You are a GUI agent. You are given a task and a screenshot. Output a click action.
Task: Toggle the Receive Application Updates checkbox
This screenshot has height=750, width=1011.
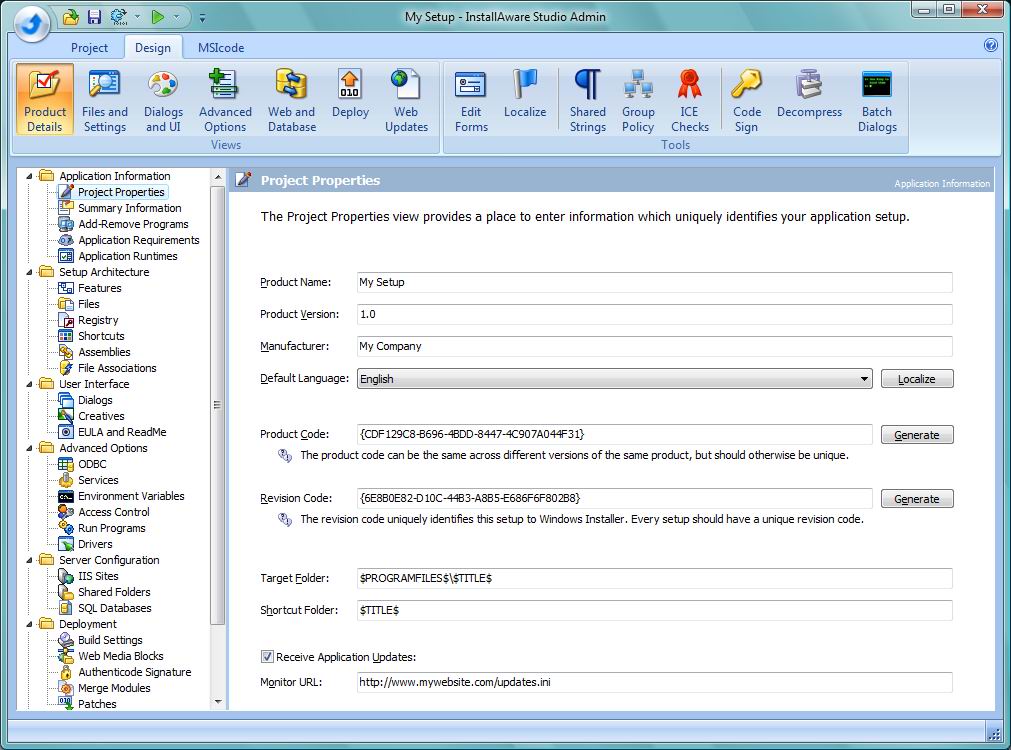pos(267,656)
